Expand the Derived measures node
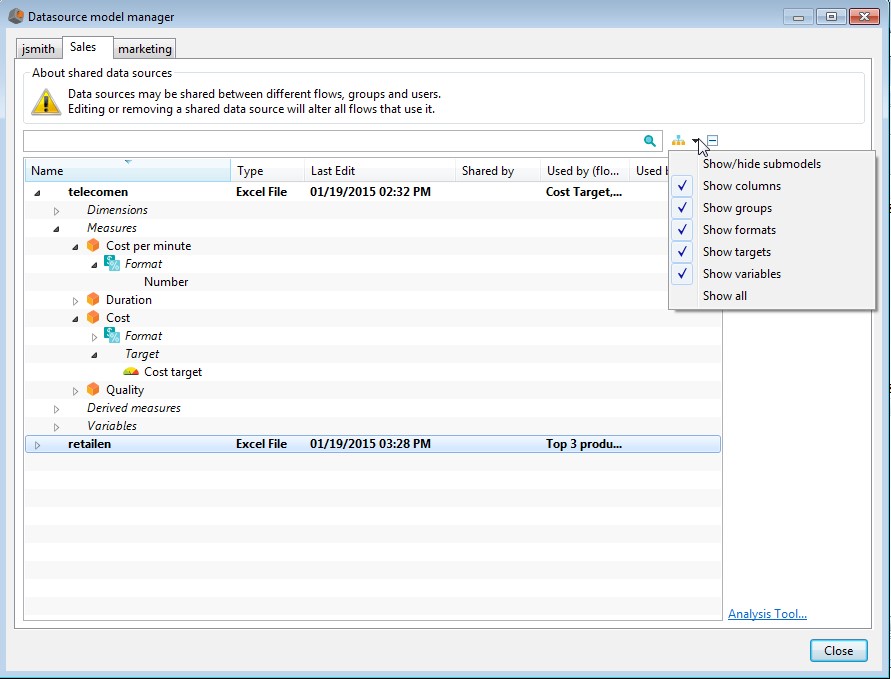This screenshot has width=891, height=679. click(x=56, y=409)
